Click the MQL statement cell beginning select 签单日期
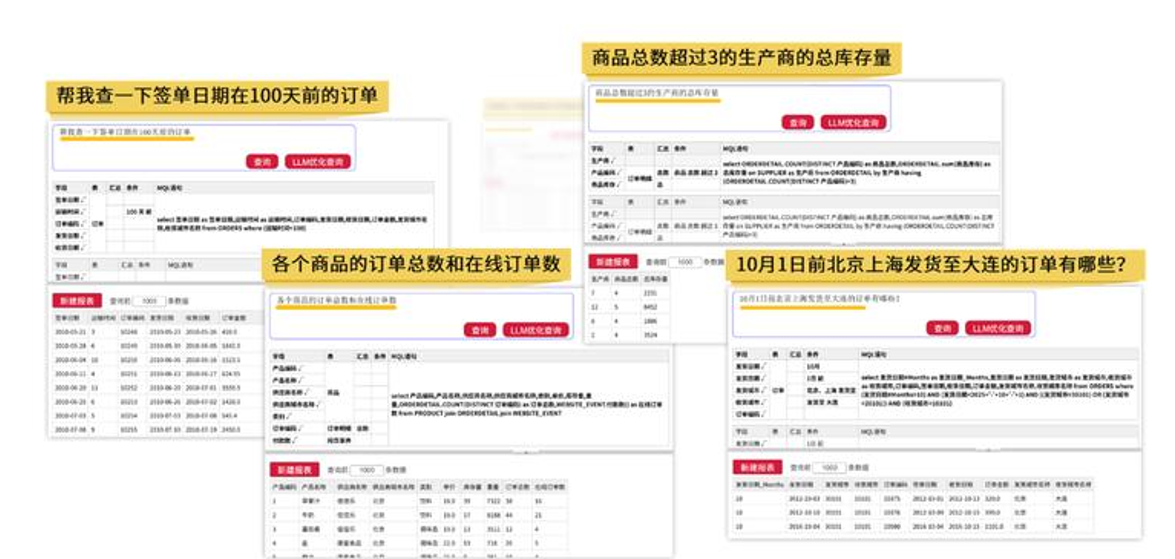Image resolution: width=1175 pixels, height=559 pixels. click(x=294, y=223)
